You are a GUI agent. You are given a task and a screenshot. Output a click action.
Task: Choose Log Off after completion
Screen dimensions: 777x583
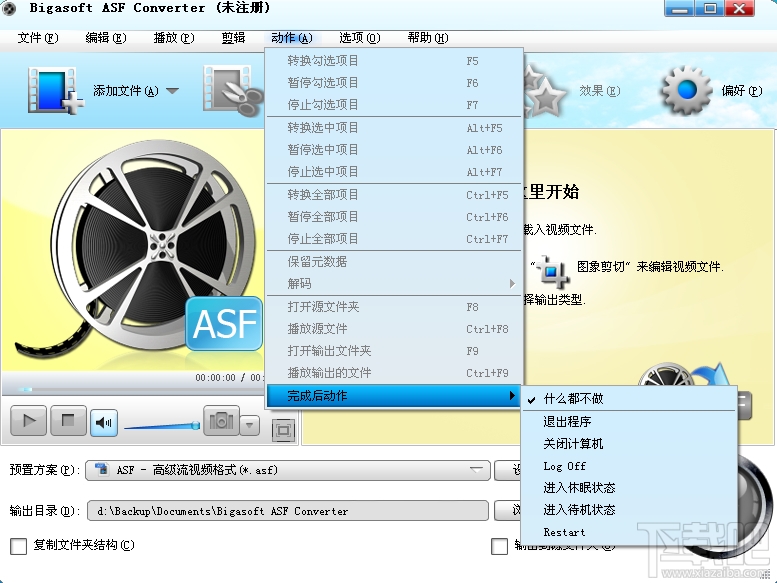(x=629, y=466)
